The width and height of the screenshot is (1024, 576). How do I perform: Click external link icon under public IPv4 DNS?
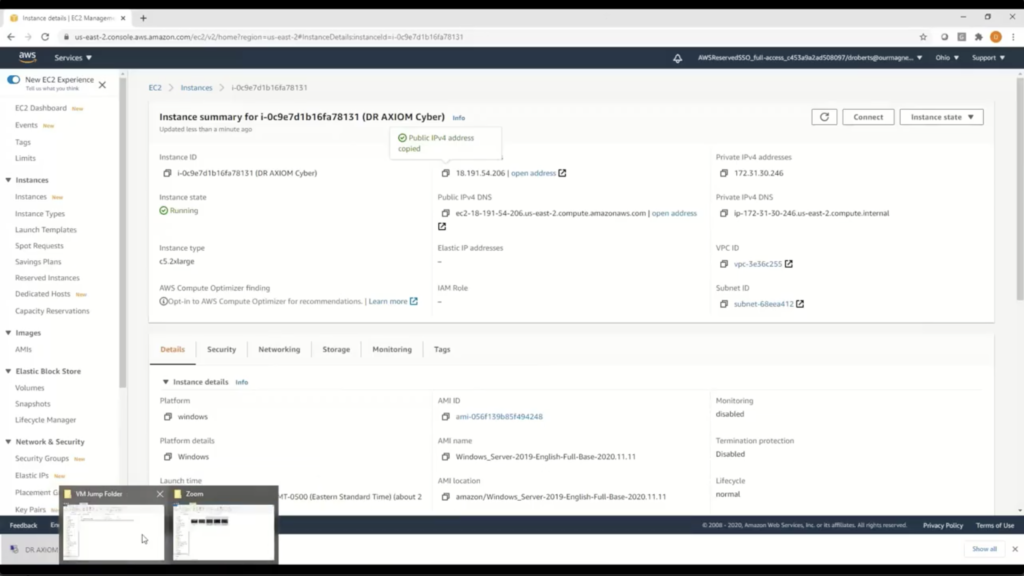pyautogui.click(x=442, y=227)
